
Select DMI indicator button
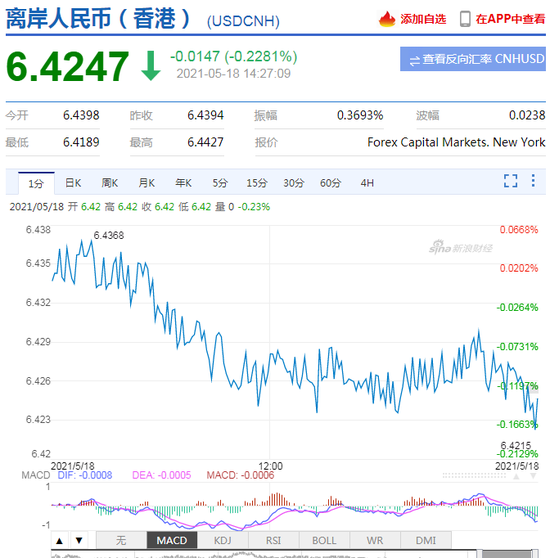[426, 541]
